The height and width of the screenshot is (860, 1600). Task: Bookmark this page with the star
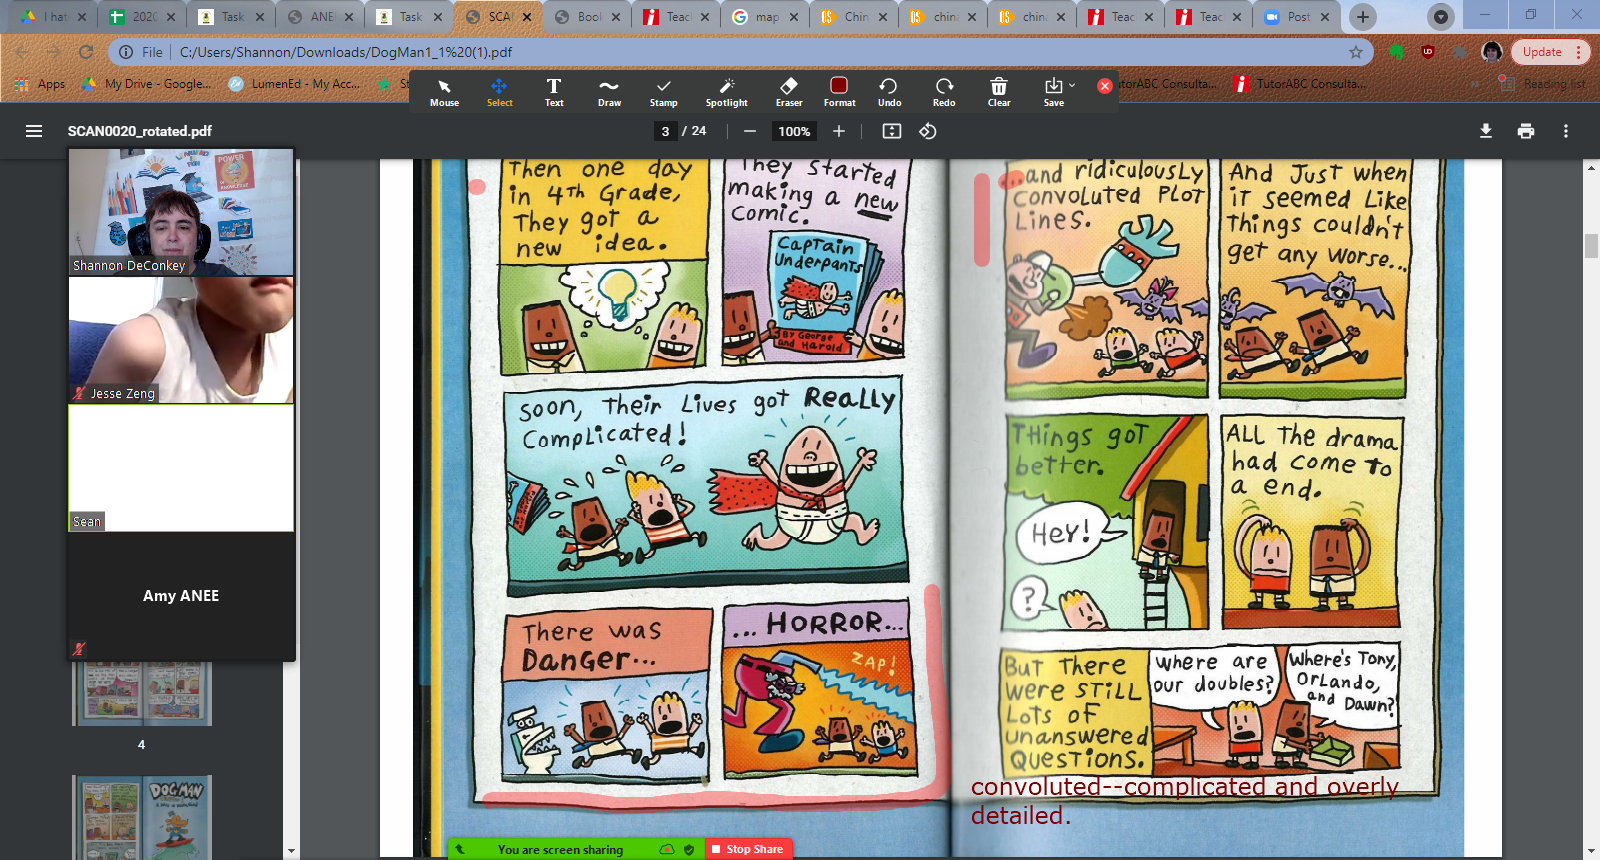[1356, 52]
